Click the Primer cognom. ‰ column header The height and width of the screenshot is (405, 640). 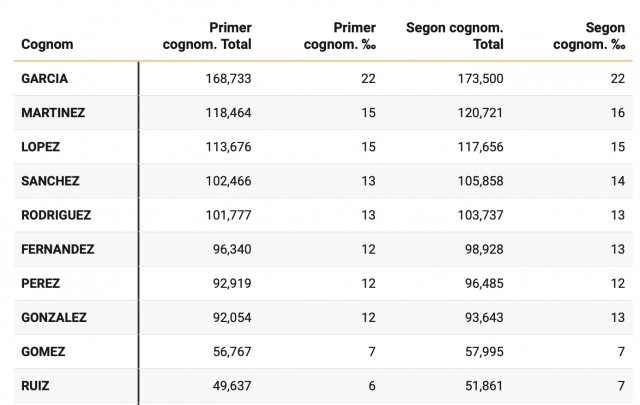343,36
